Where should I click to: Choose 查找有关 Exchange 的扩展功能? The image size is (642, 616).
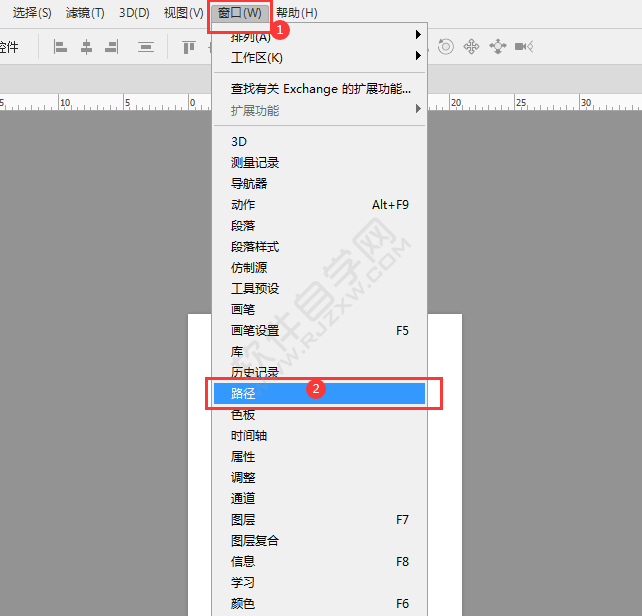tap(319, 89)
